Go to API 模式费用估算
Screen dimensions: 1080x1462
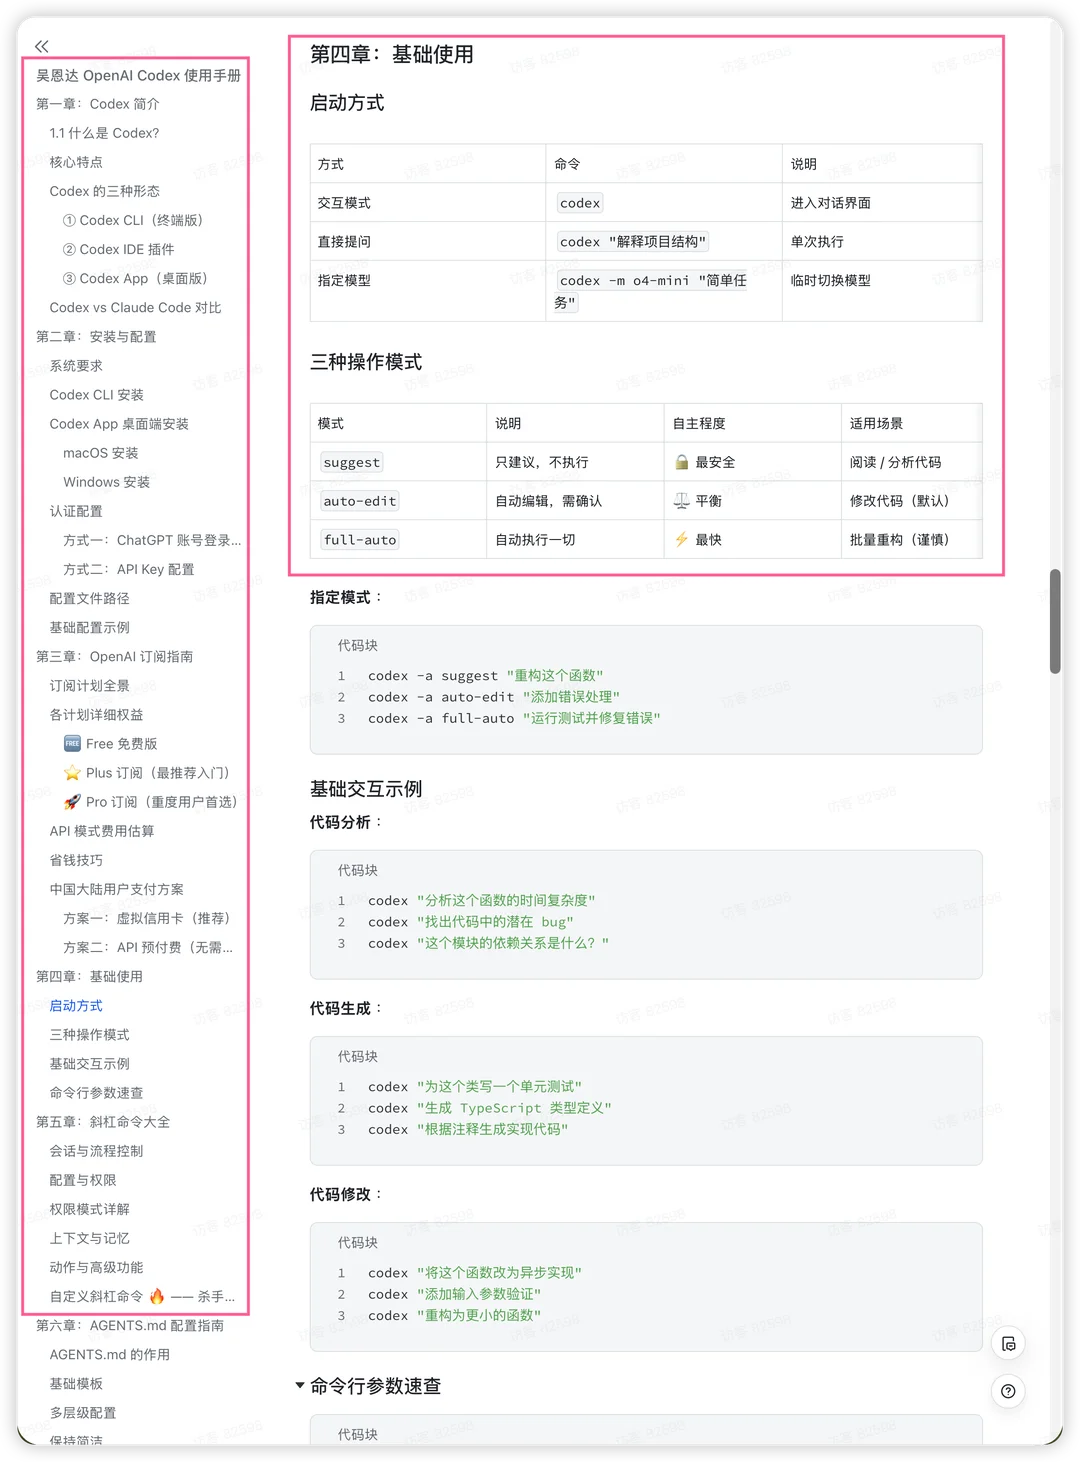[102, 831]
